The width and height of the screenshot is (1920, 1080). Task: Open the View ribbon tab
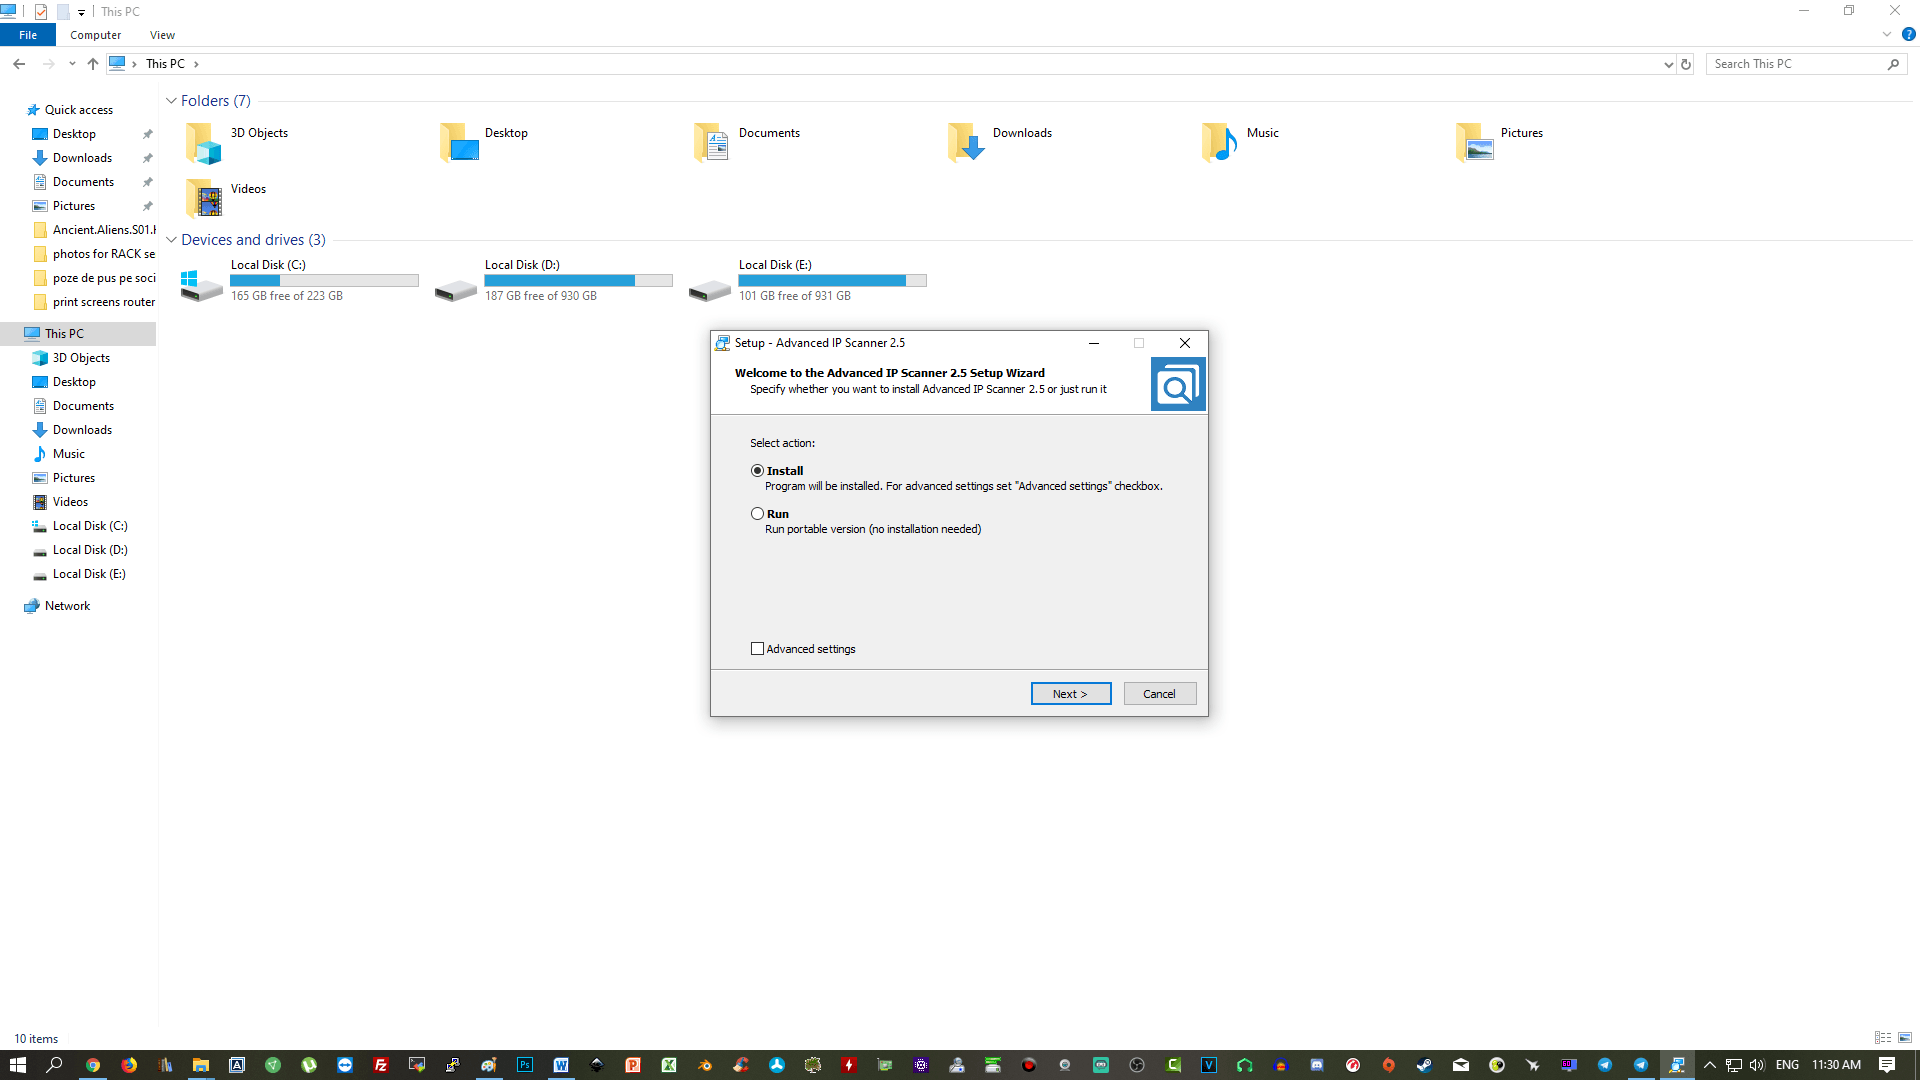point(162,35)
